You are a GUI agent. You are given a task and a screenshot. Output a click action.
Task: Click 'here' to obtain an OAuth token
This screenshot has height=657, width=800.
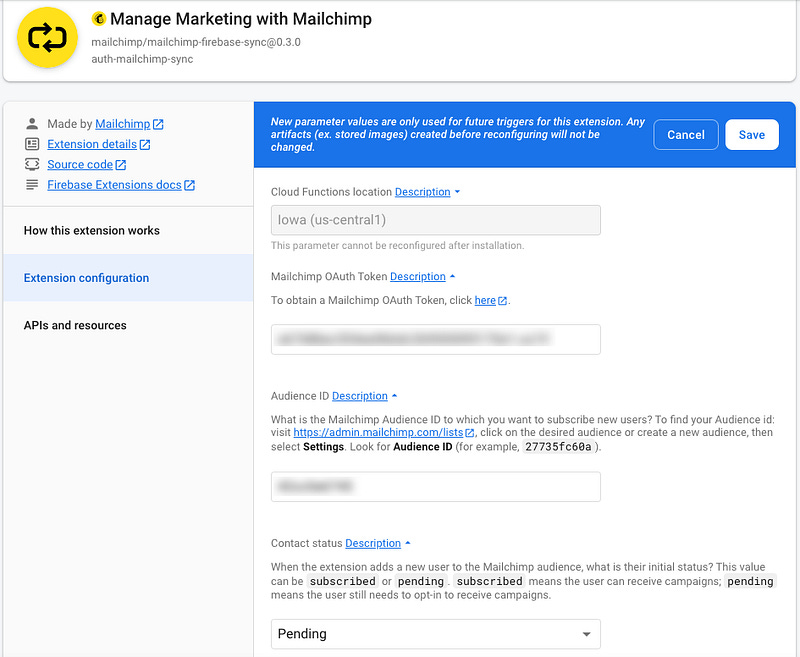(x=485, y=300)
